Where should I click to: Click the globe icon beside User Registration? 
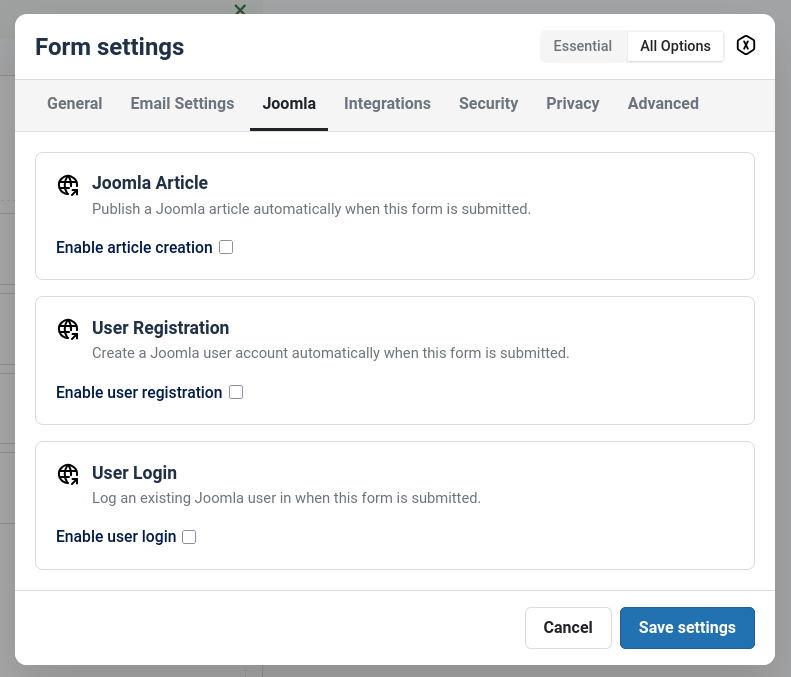point(68,329)
